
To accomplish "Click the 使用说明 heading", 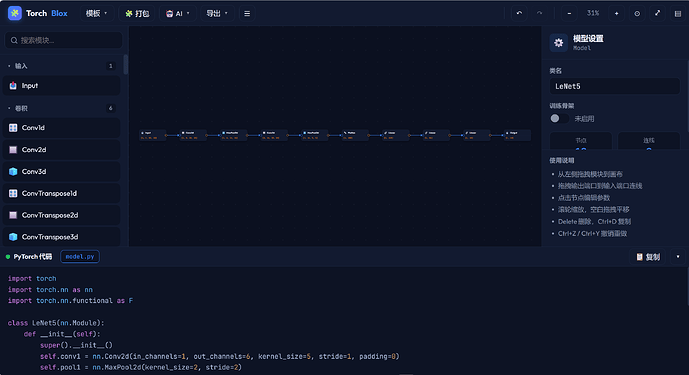I will [562, 160].
